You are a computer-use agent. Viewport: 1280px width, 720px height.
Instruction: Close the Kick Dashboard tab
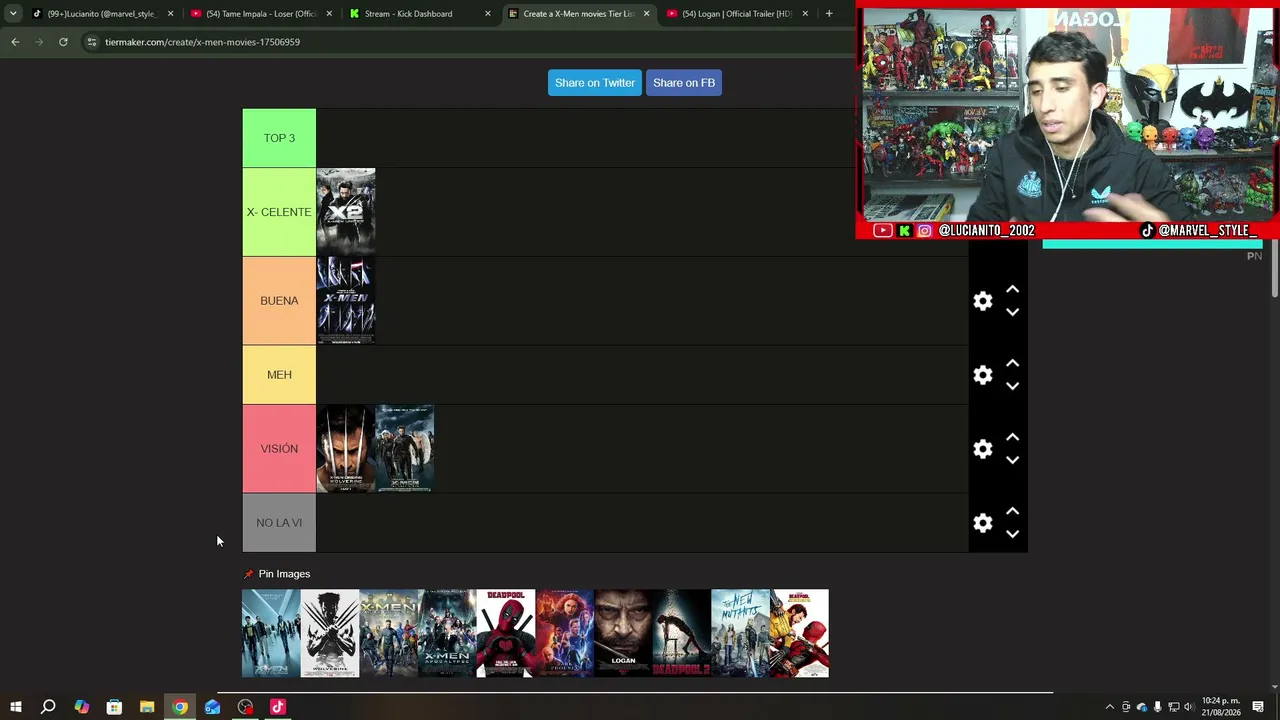click(x=488, y=14)
